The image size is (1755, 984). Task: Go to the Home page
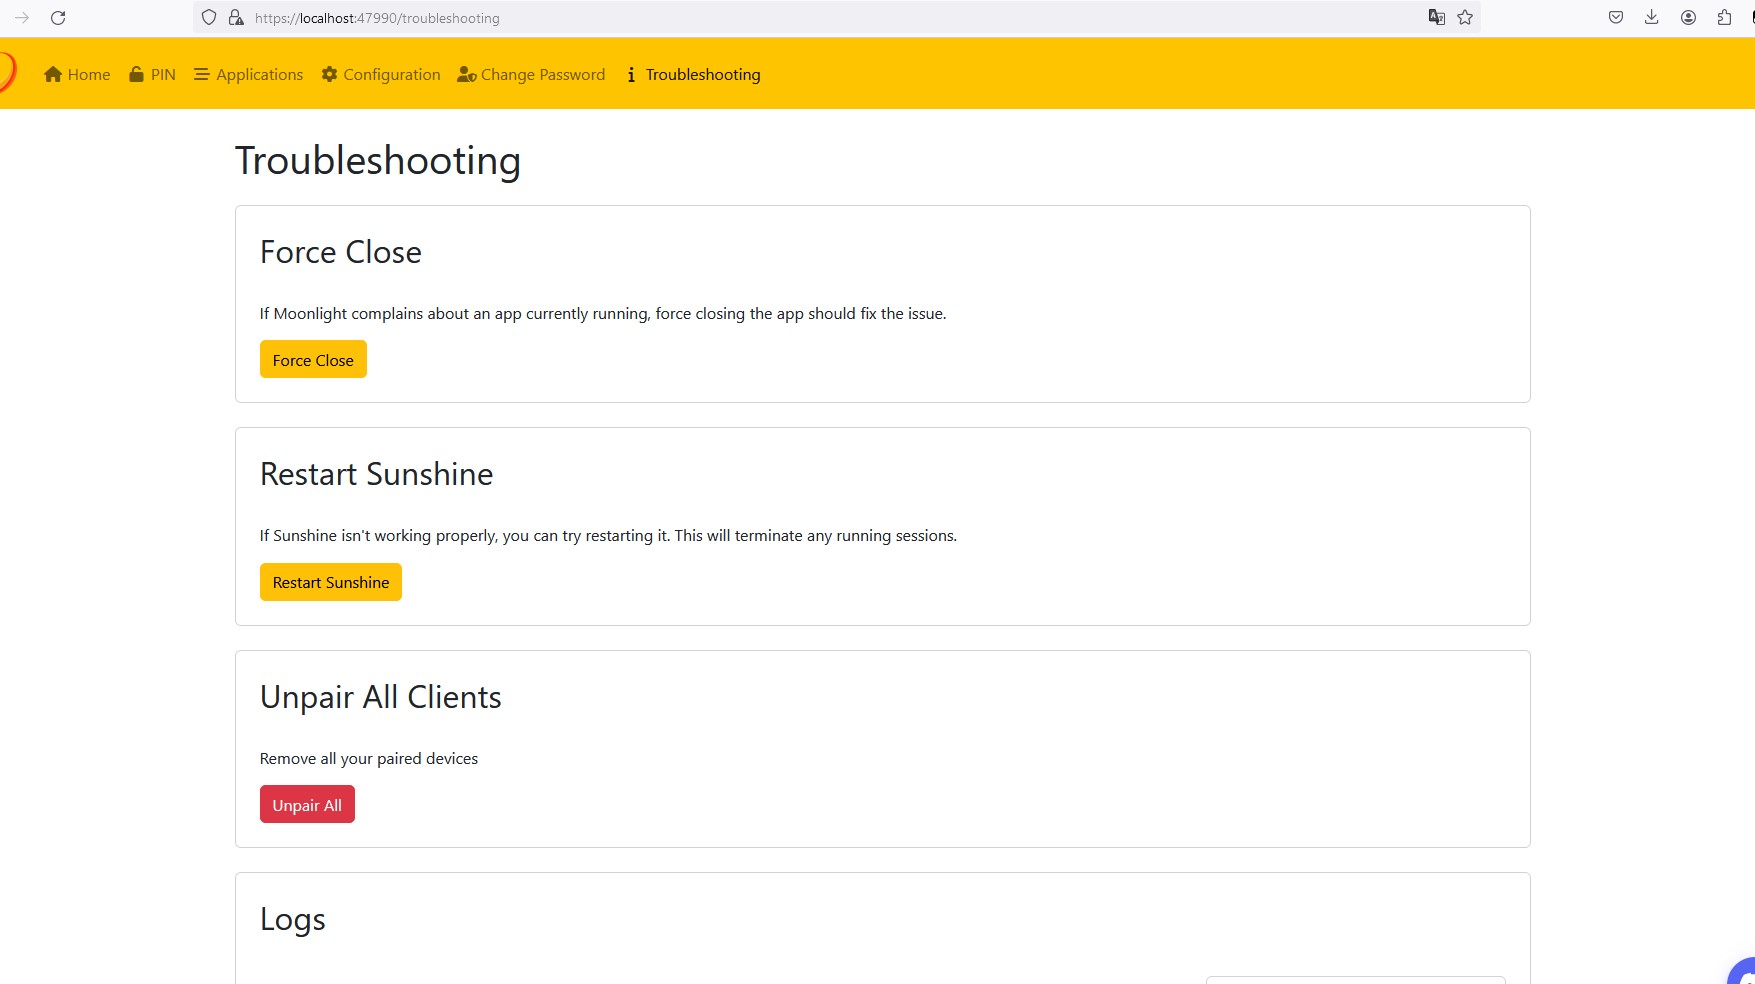coord(77,75)
